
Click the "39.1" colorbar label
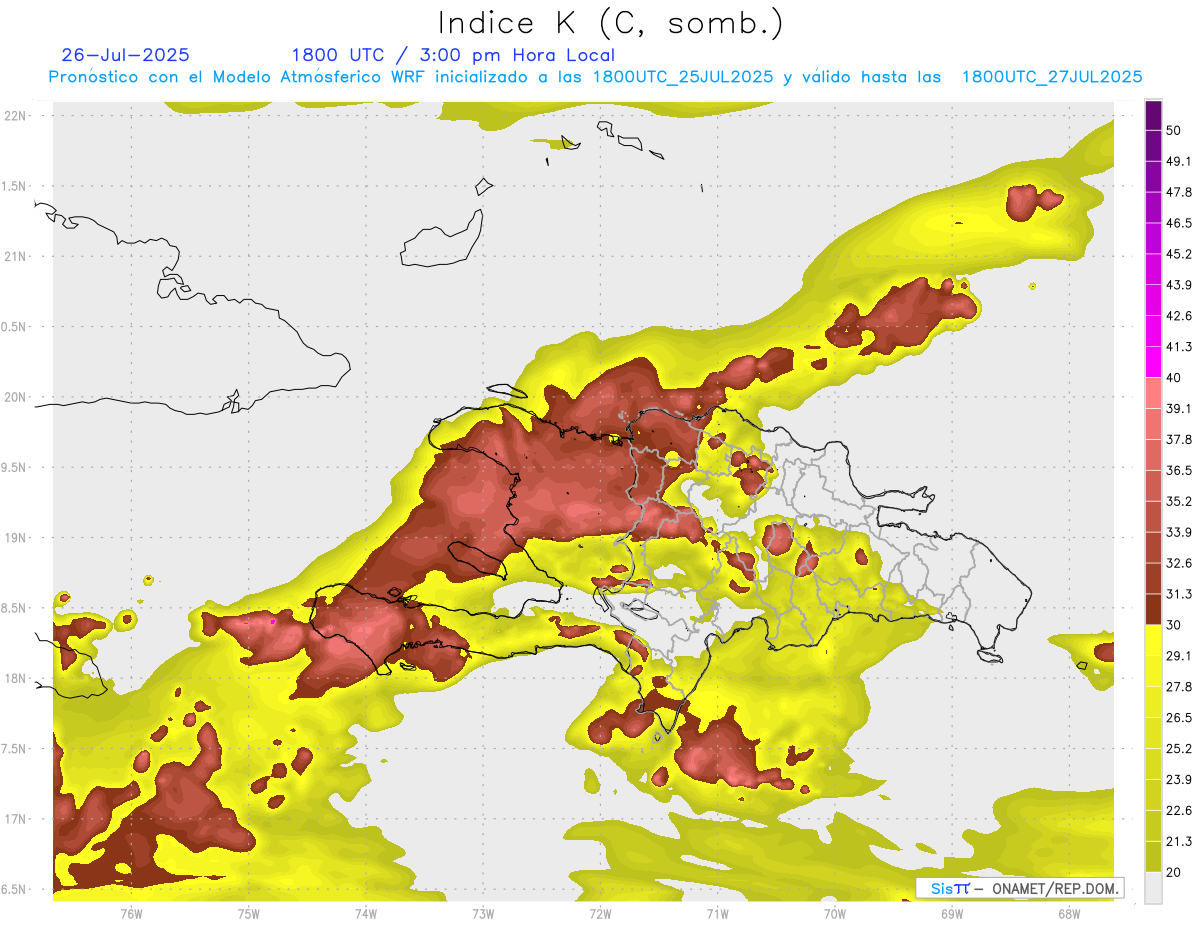(x=1179, y=408)
